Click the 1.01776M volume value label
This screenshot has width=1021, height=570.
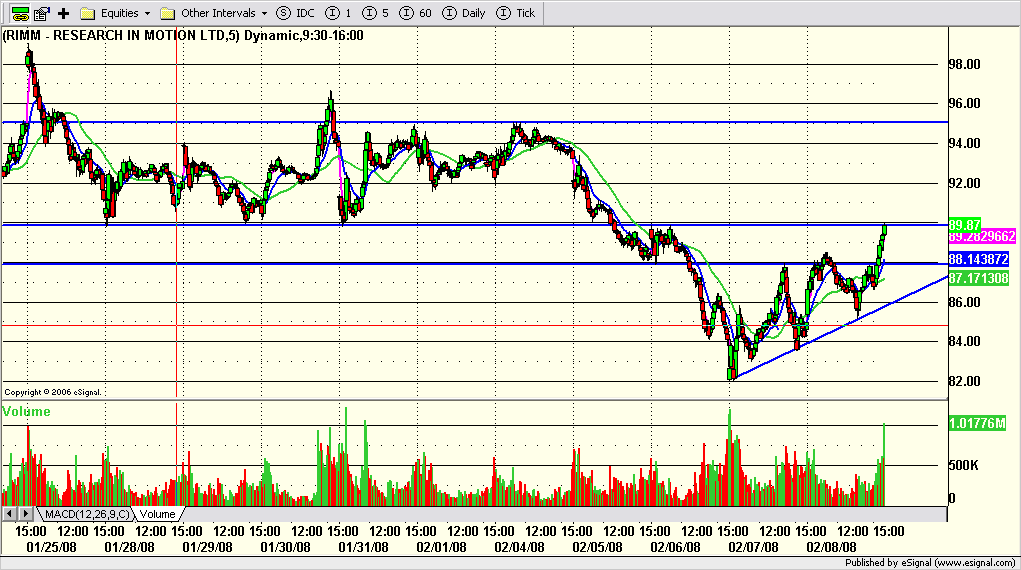click(x=977, y=423)
